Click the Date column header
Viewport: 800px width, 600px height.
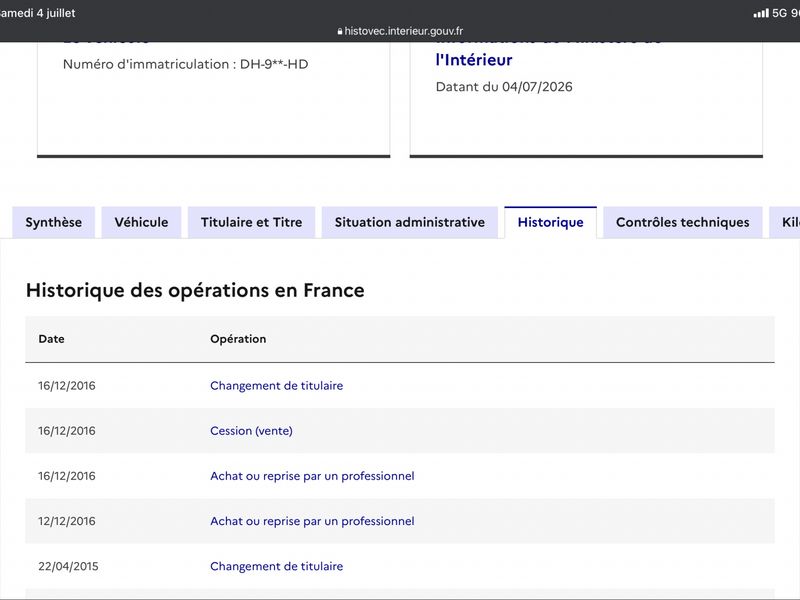click(52, 339)
